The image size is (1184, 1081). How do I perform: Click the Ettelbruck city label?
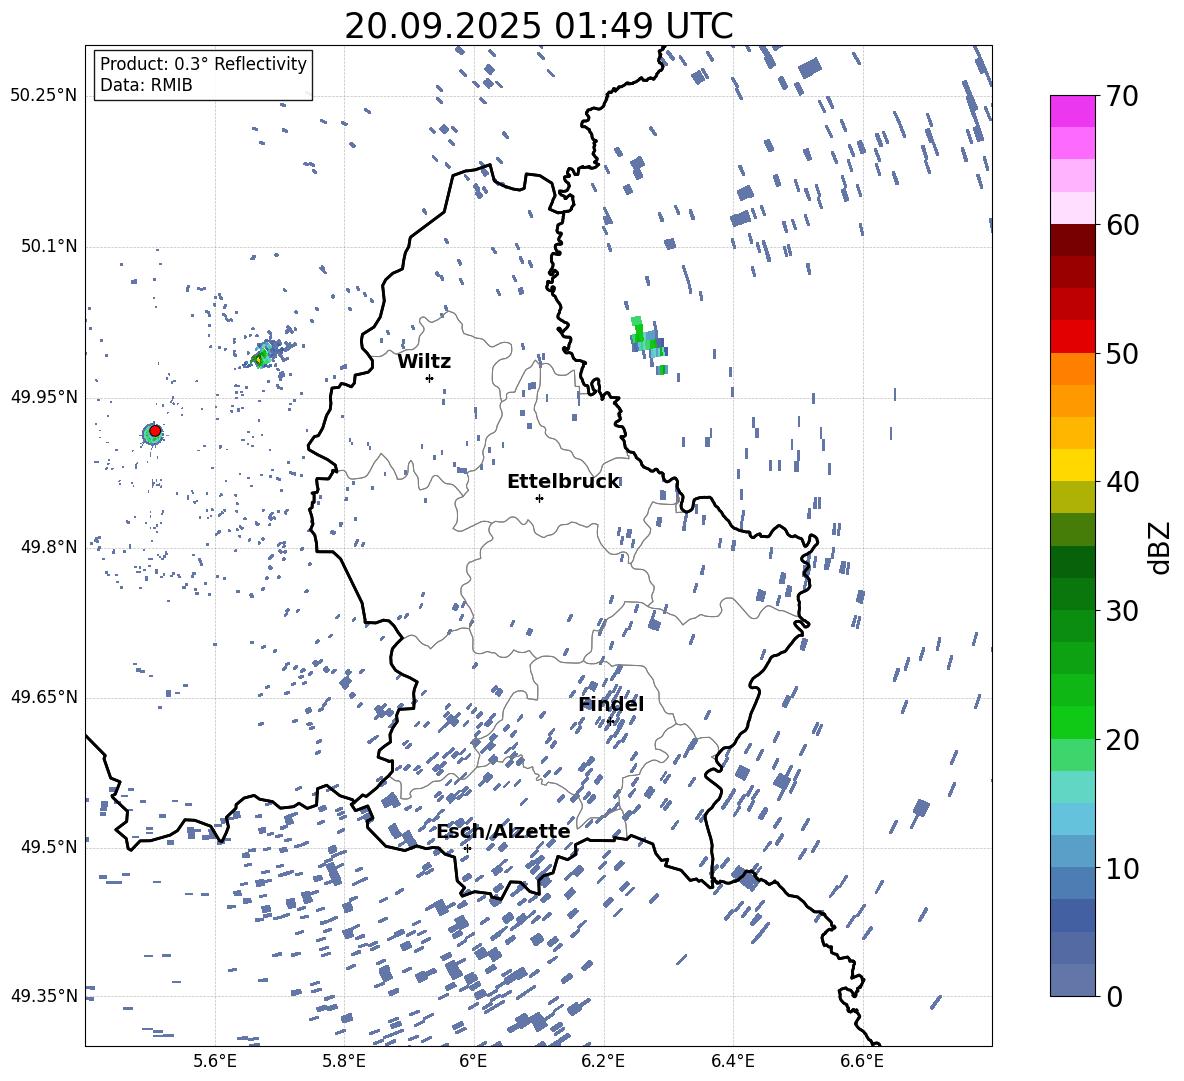[563, 482]
